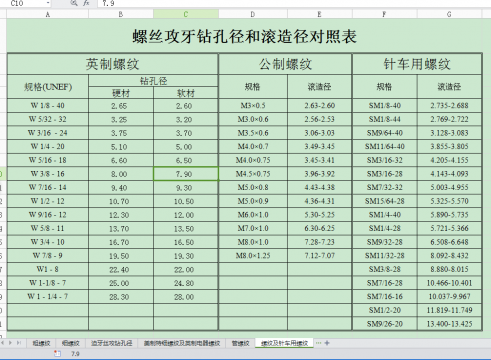This screenshot has height=360, width=491.
Task: Click the title 螺丝攻牙钻孔径和滚造径对照表
Action: [x=244, y=36]
